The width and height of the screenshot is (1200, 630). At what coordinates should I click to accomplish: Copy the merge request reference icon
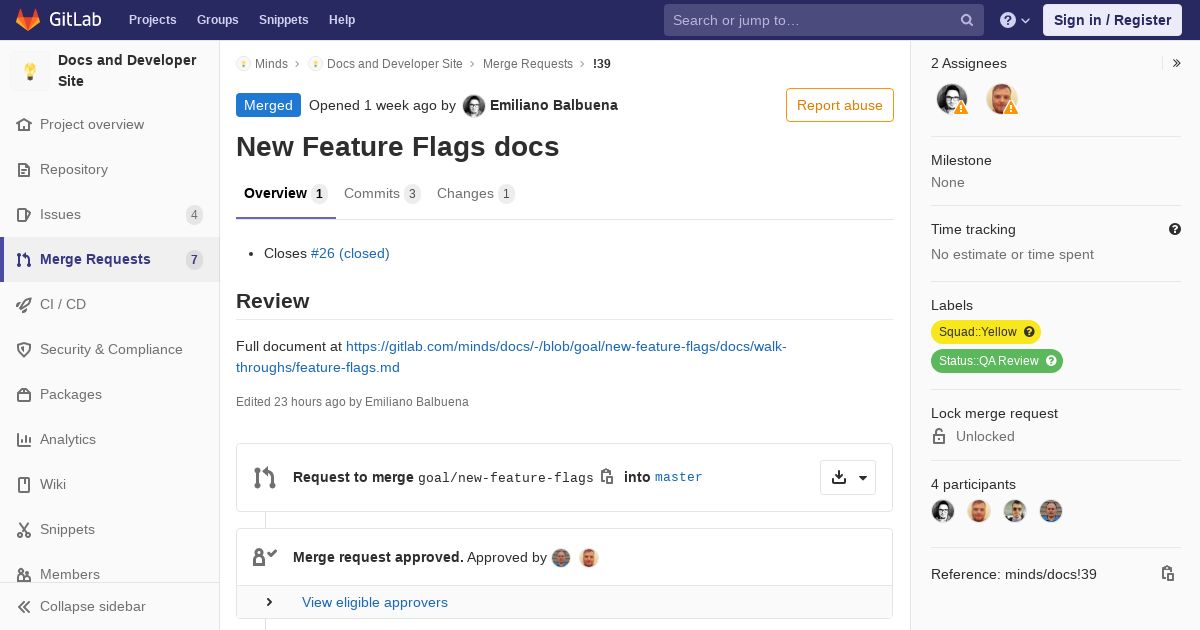pyautogui.click(x=1167, y=574)
